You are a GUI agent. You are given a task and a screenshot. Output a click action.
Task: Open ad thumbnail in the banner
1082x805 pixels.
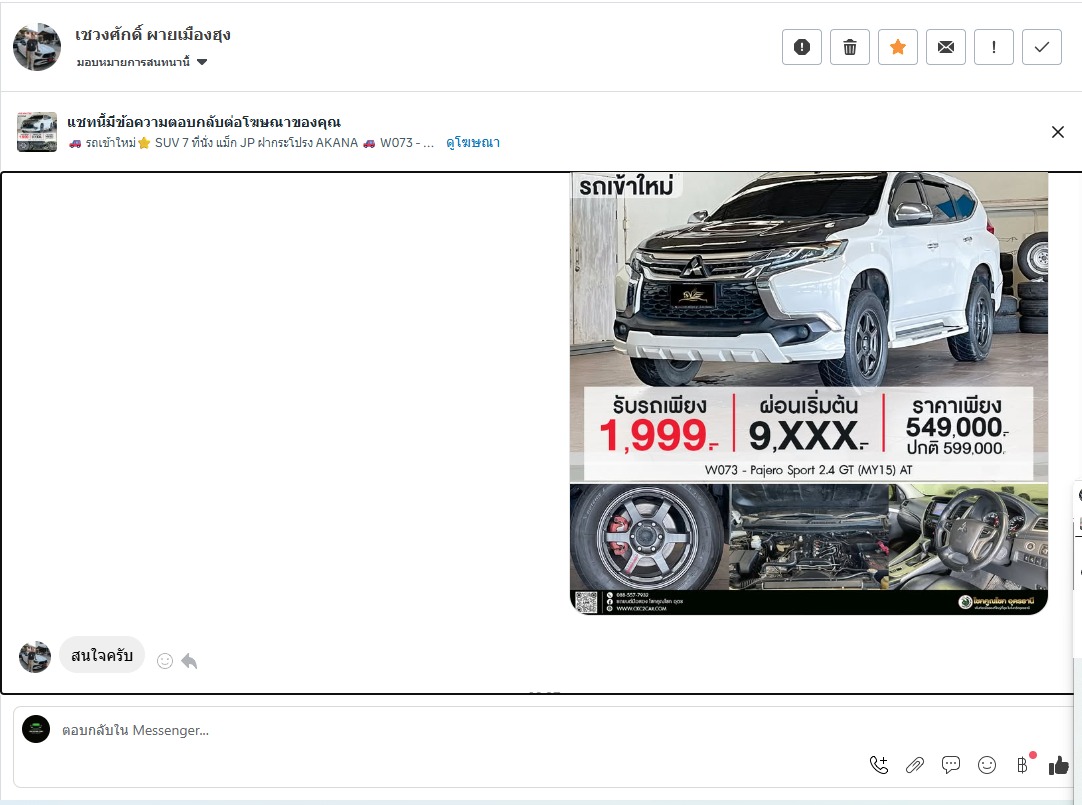tap(37, 132)
